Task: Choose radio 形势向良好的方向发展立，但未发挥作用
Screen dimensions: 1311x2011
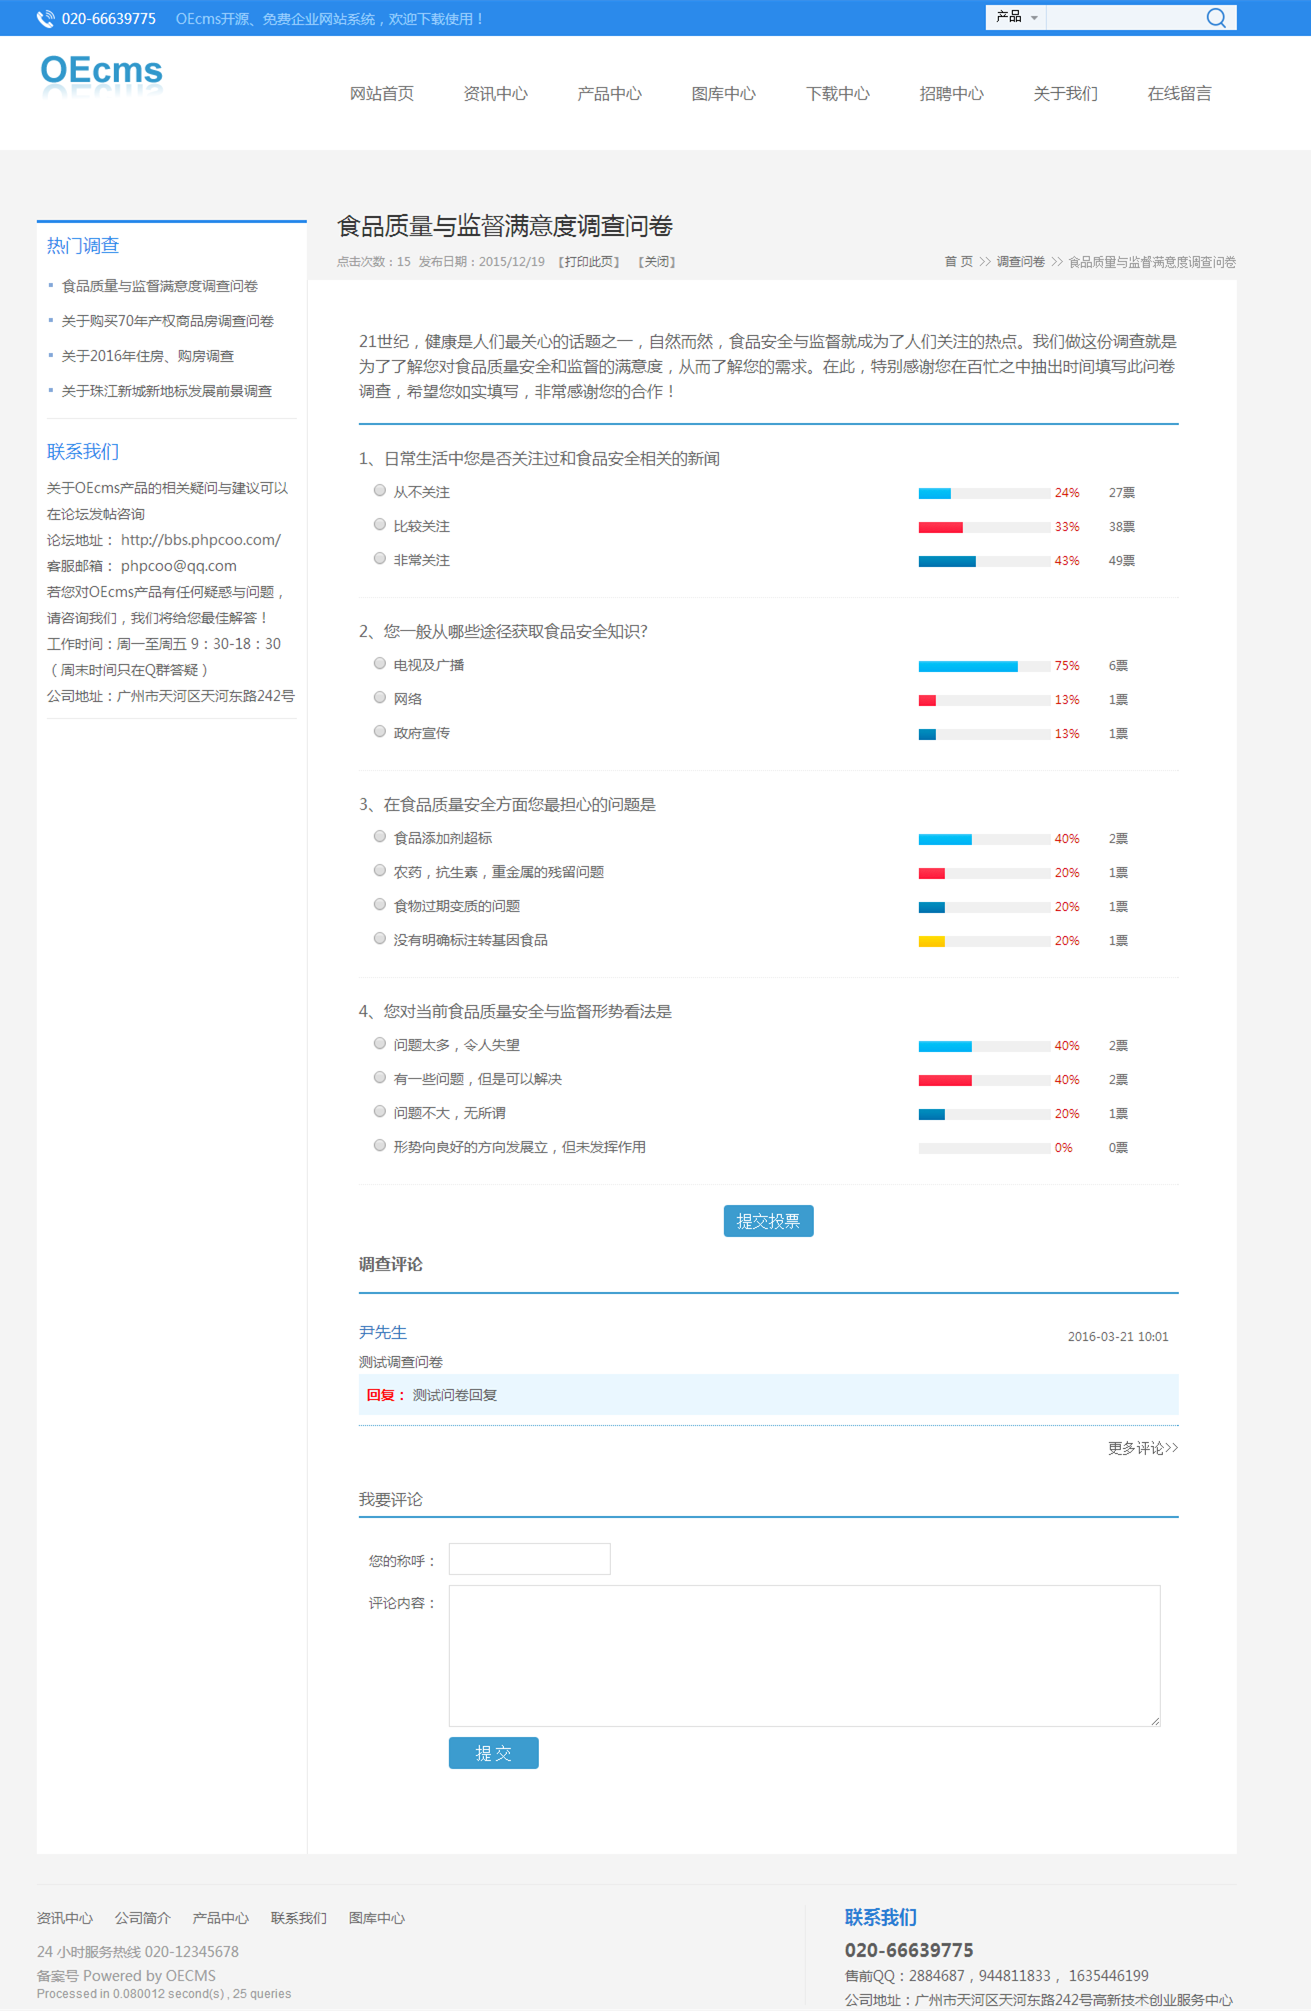Action: coord(380,1145)
